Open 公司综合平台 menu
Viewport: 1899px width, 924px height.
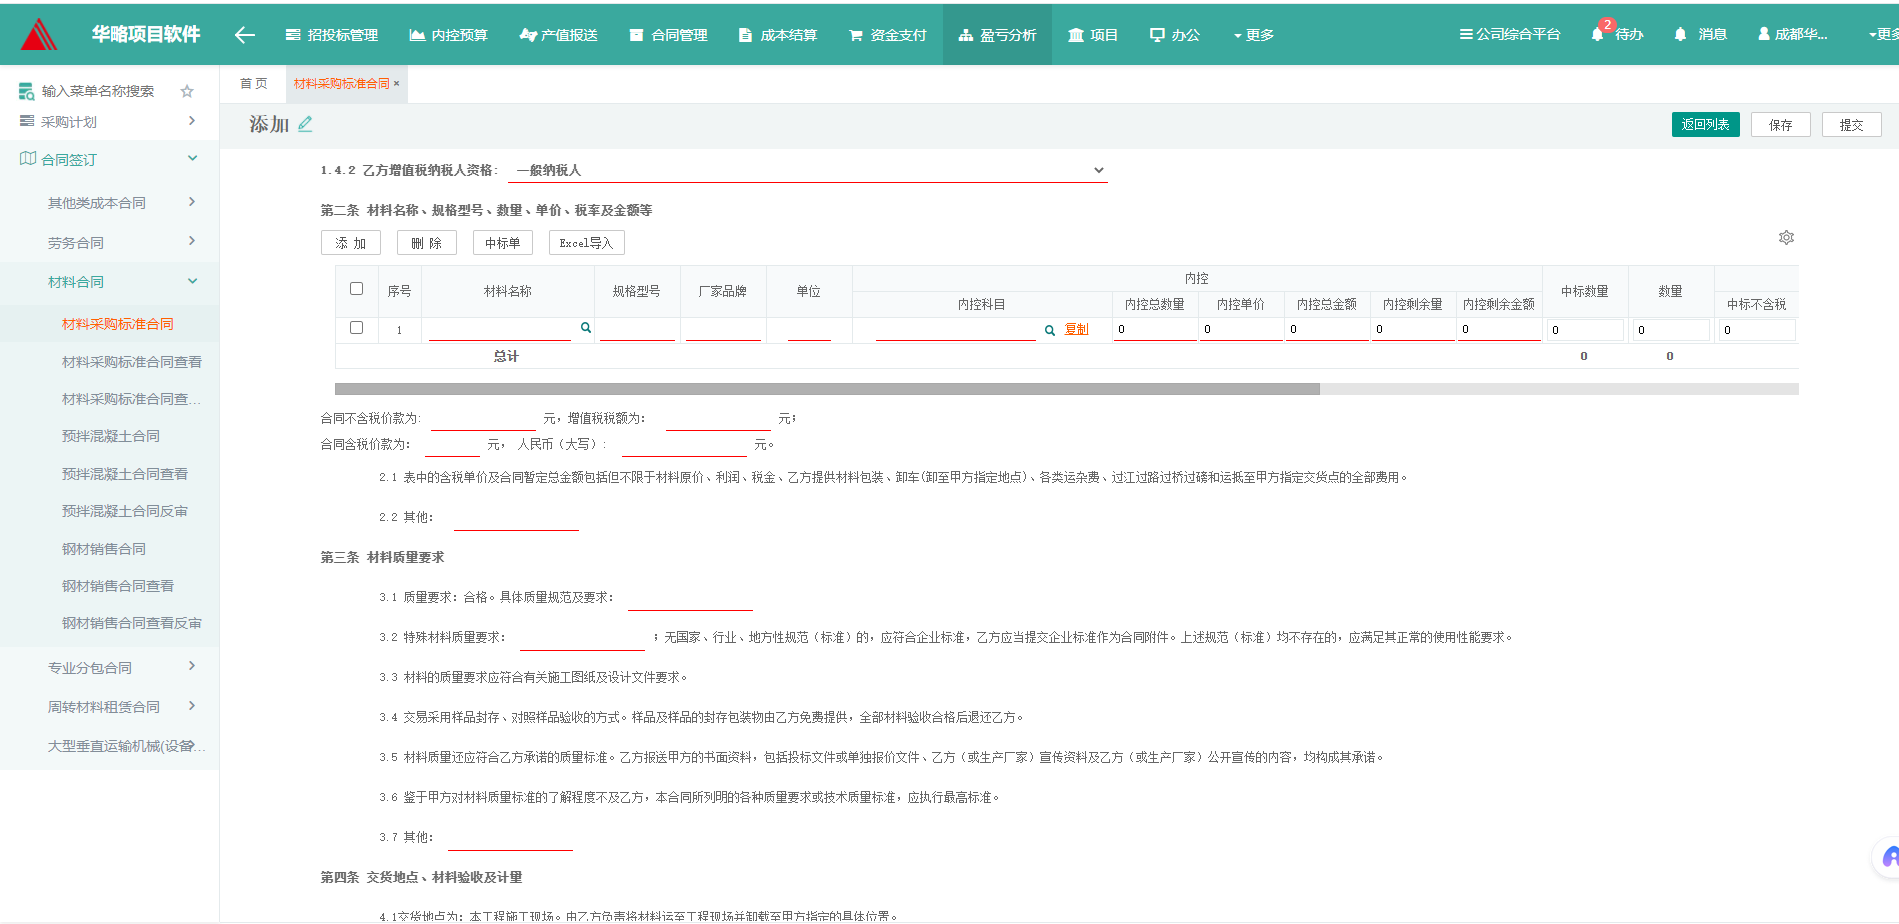1510,34
